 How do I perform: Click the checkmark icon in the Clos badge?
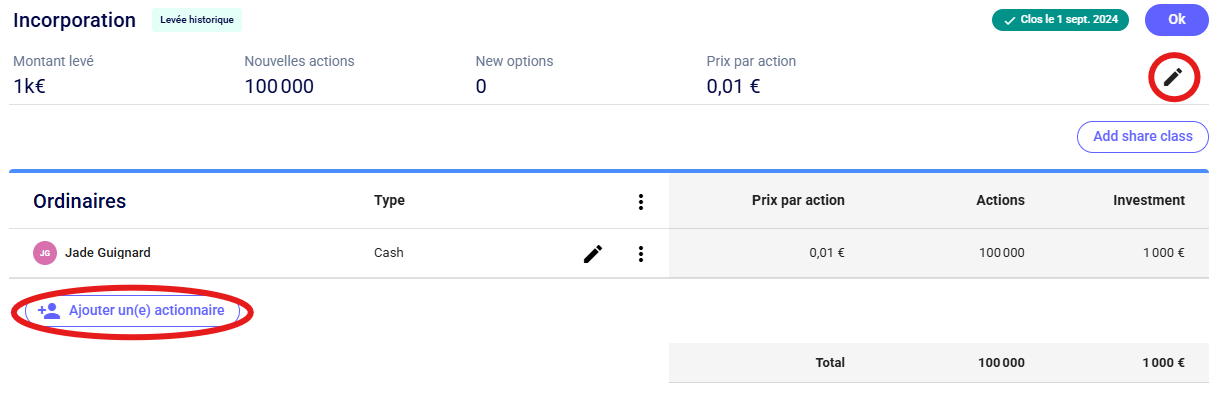pyautogui.click(x=1009, y=20)
